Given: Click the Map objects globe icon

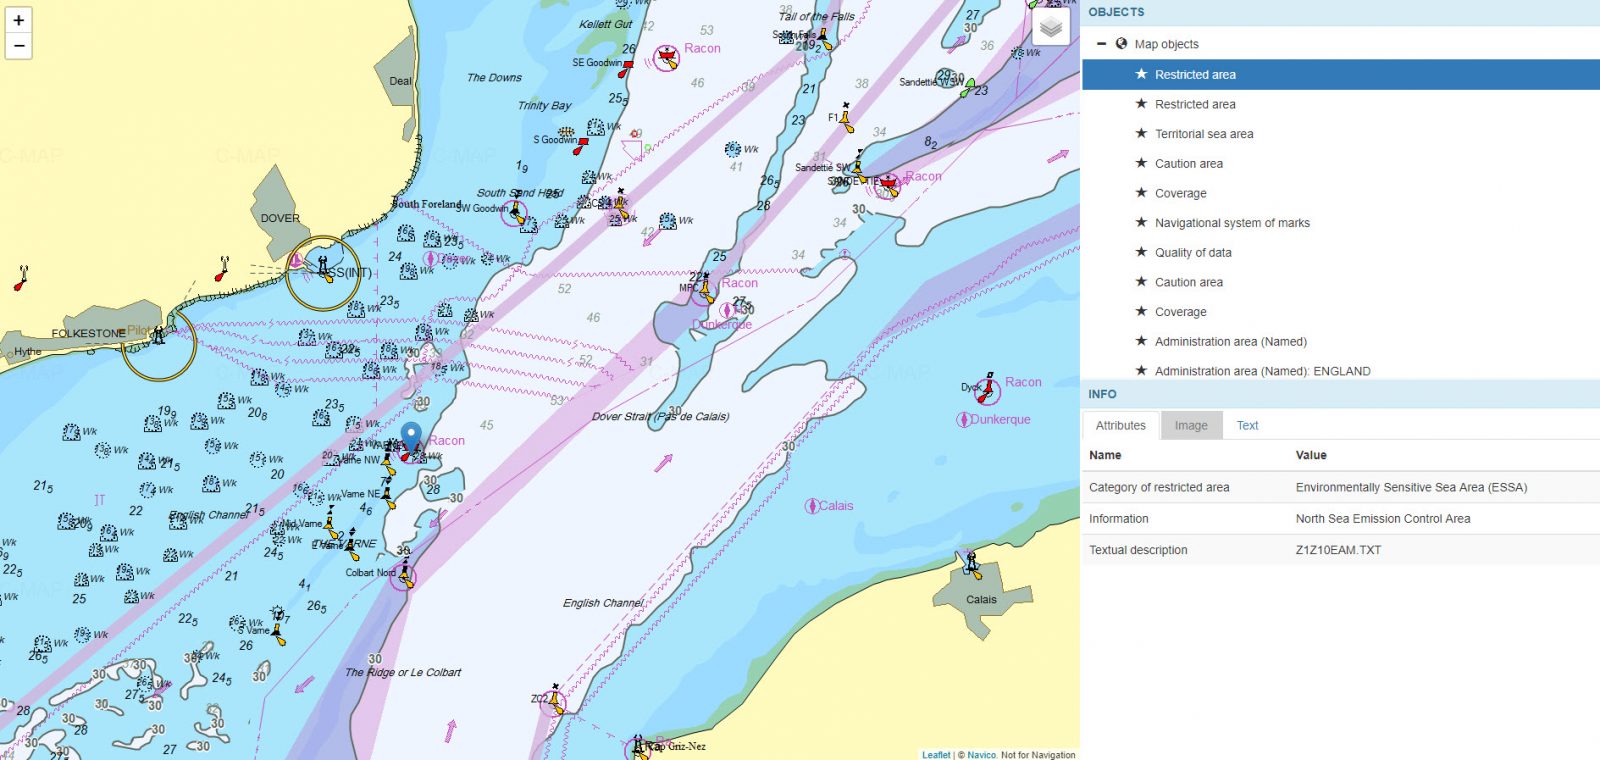Looking at the screenshot, I should tap(1121, 44).
